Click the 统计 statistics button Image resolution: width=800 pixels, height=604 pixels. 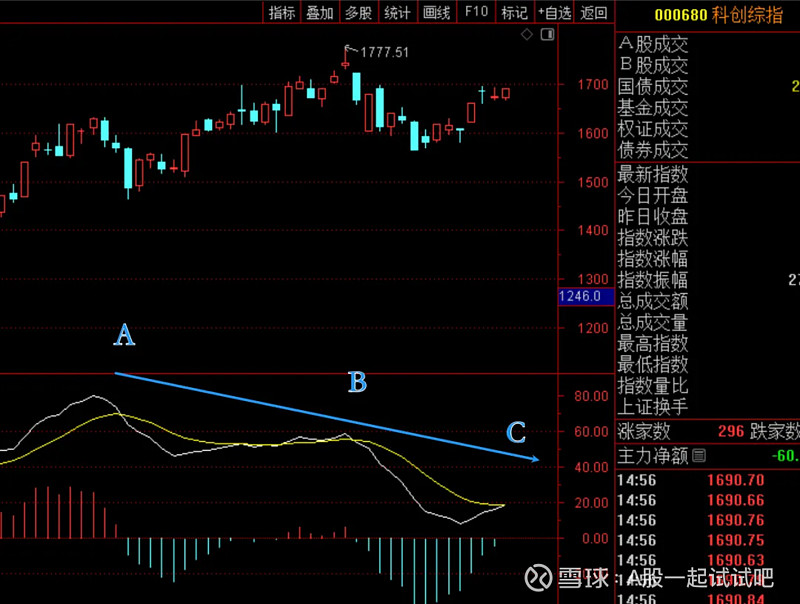tap(397, 12)
